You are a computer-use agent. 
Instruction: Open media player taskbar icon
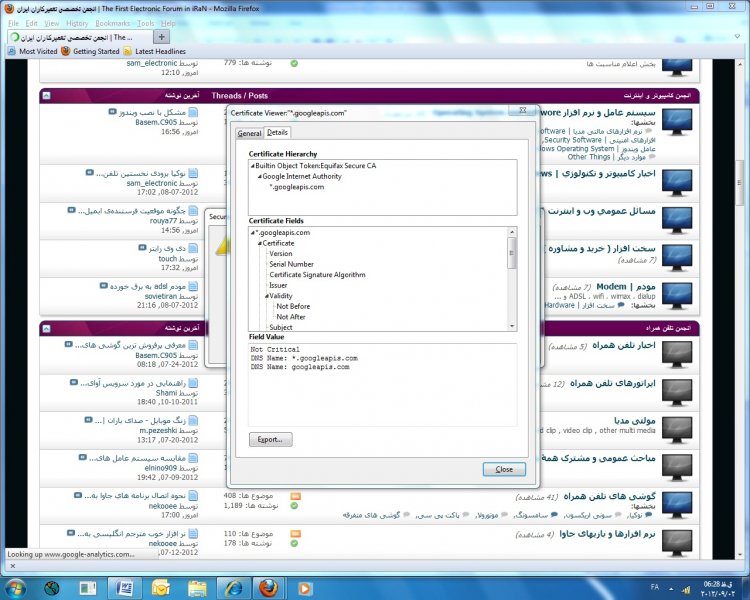click(x=305, y=588)
